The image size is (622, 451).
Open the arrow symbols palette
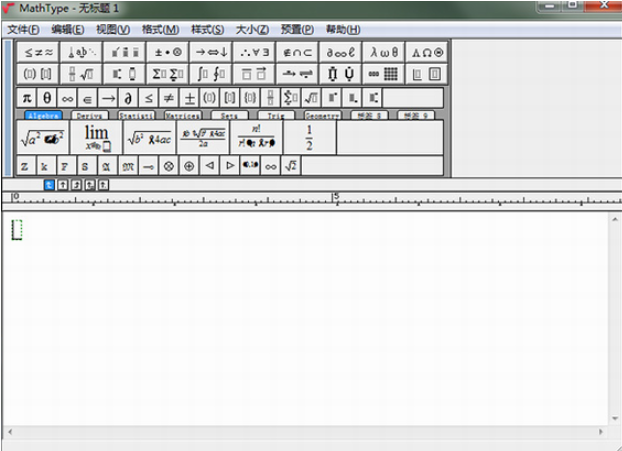tap(211, 52)
